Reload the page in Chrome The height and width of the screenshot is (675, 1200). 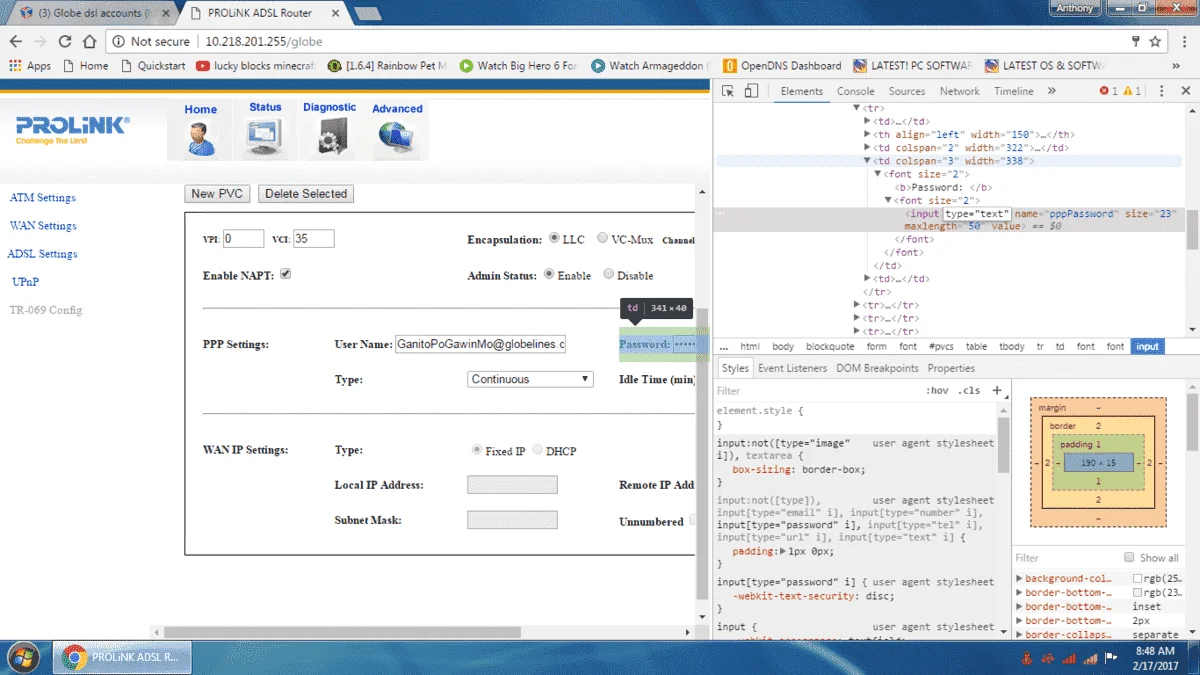coord(65,41)
